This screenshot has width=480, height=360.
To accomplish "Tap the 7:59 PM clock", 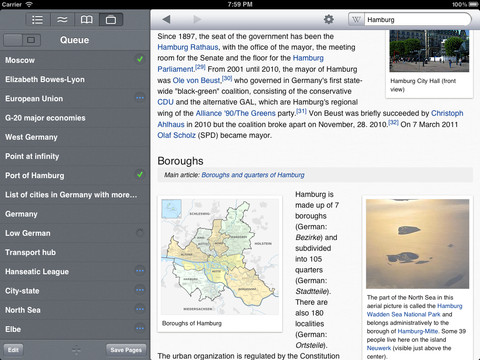I will coord(240,4).
